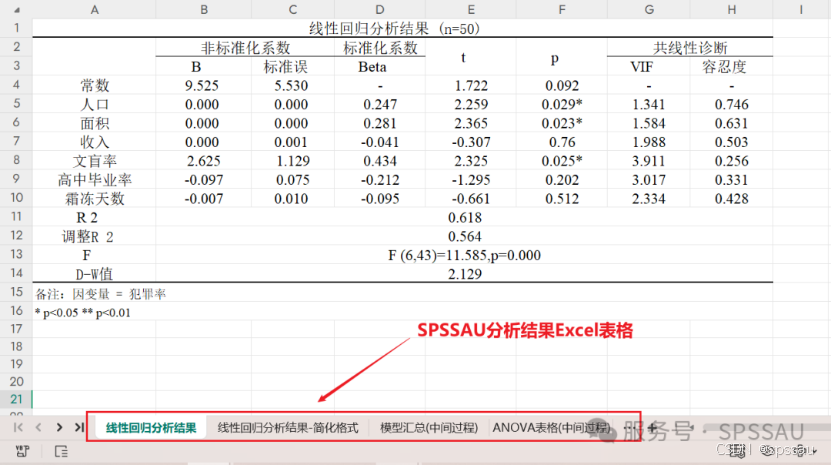The height and width of the screenshot is (465, 831).
Task: Click the 调整R 2 value 0.564
Action: click(x=465, y=236)
